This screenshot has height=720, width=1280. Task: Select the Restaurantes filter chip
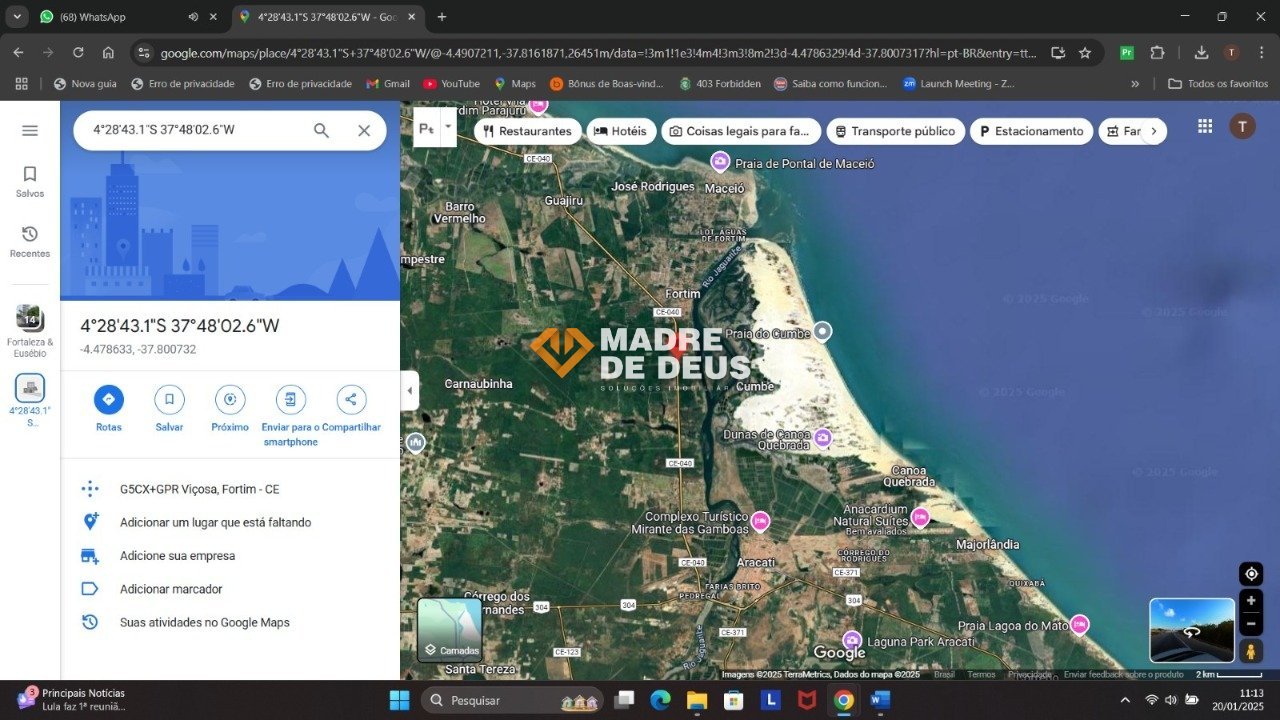(x=527, y=131)
